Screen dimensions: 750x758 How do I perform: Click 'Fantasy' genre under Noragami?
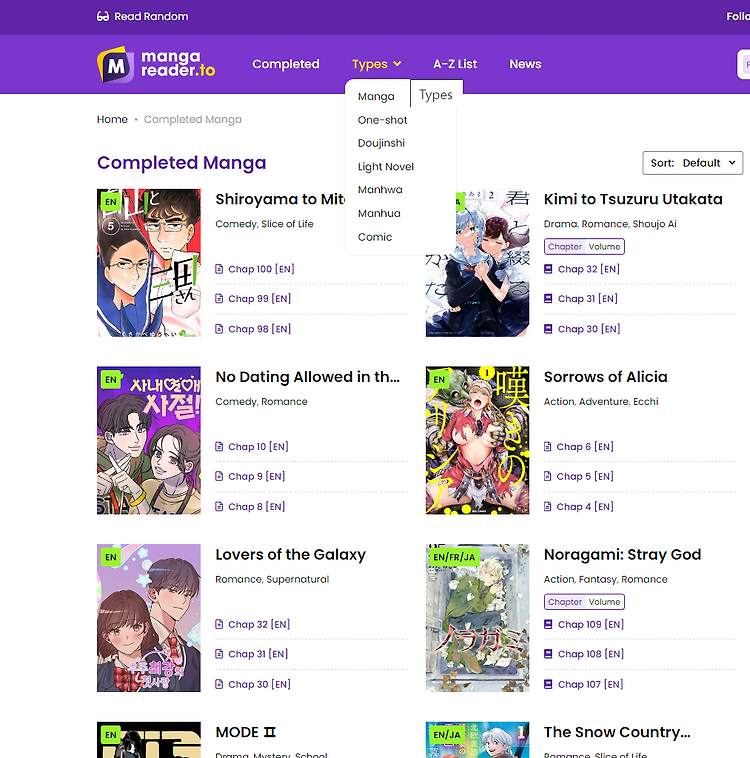click(x=598, y=579)
